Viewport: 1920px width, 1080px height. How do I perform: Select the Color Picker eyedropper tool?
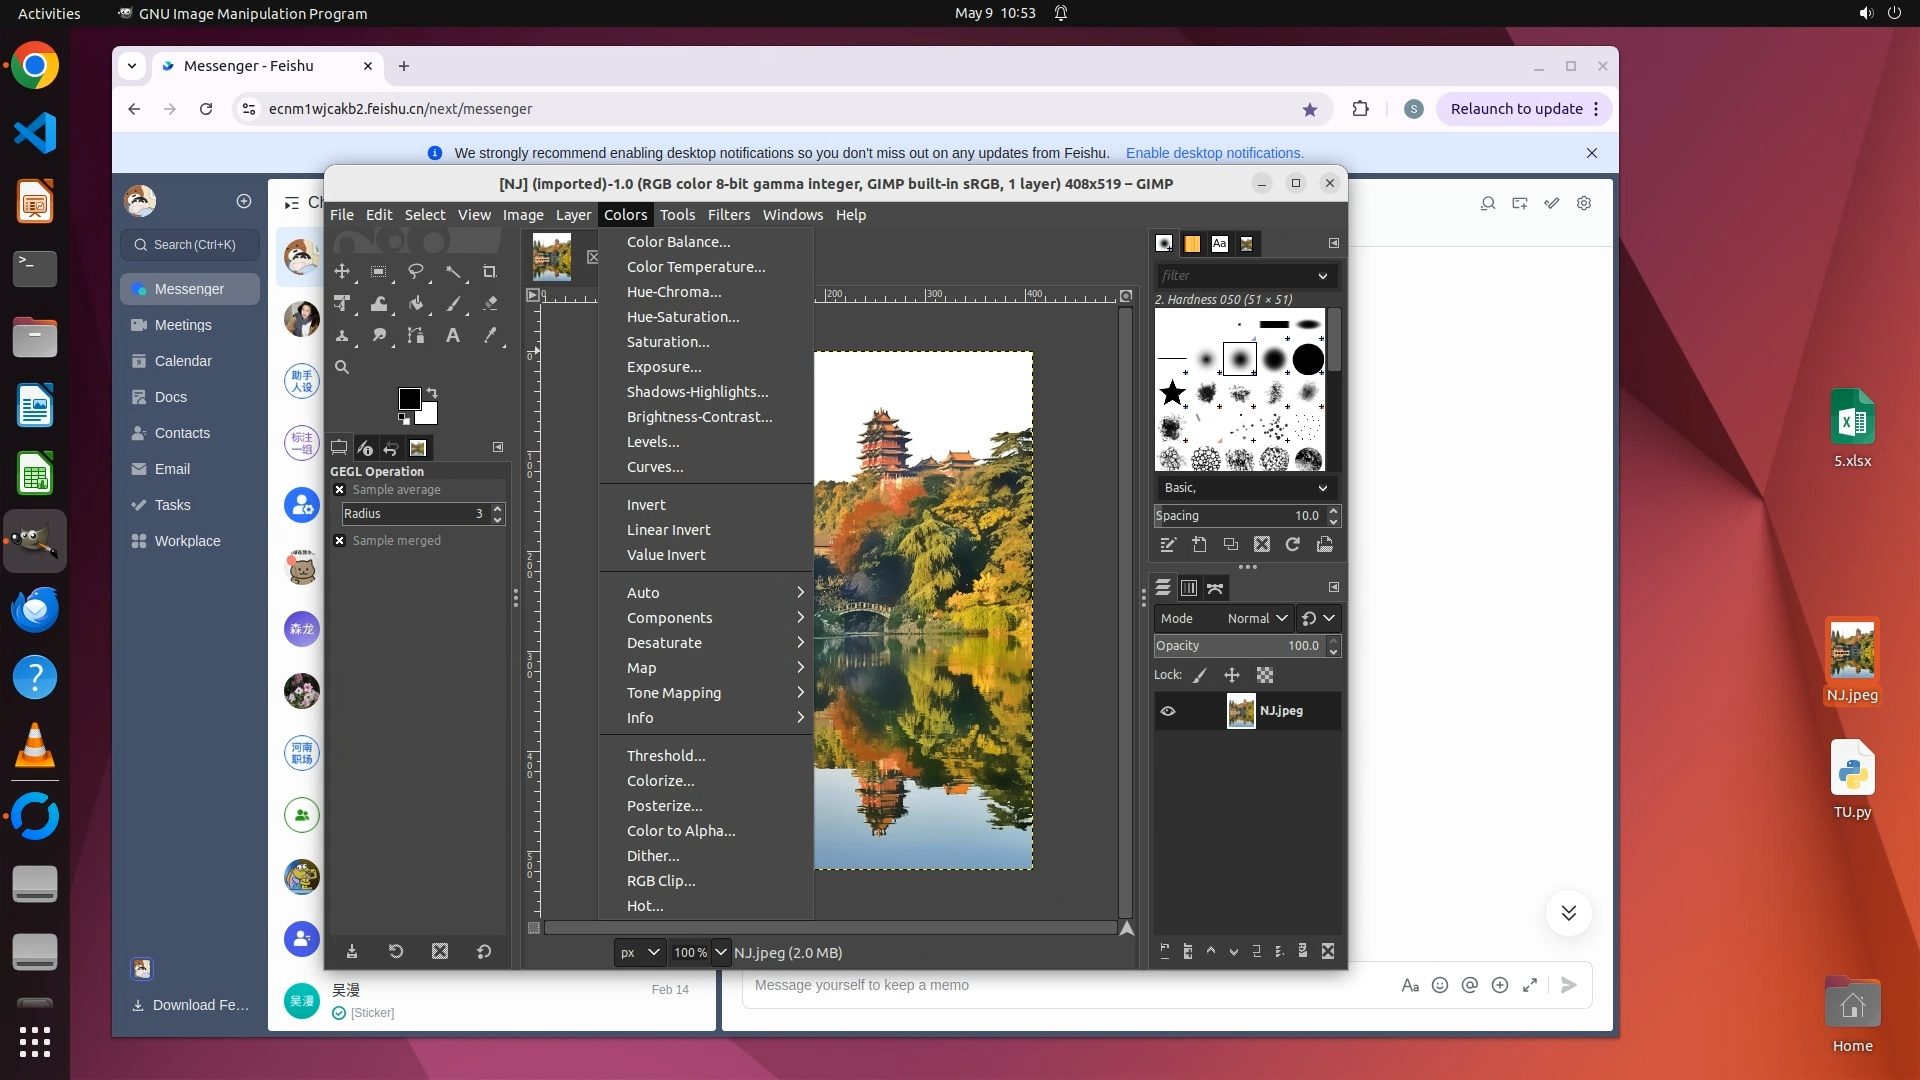(x=490, y=336)
